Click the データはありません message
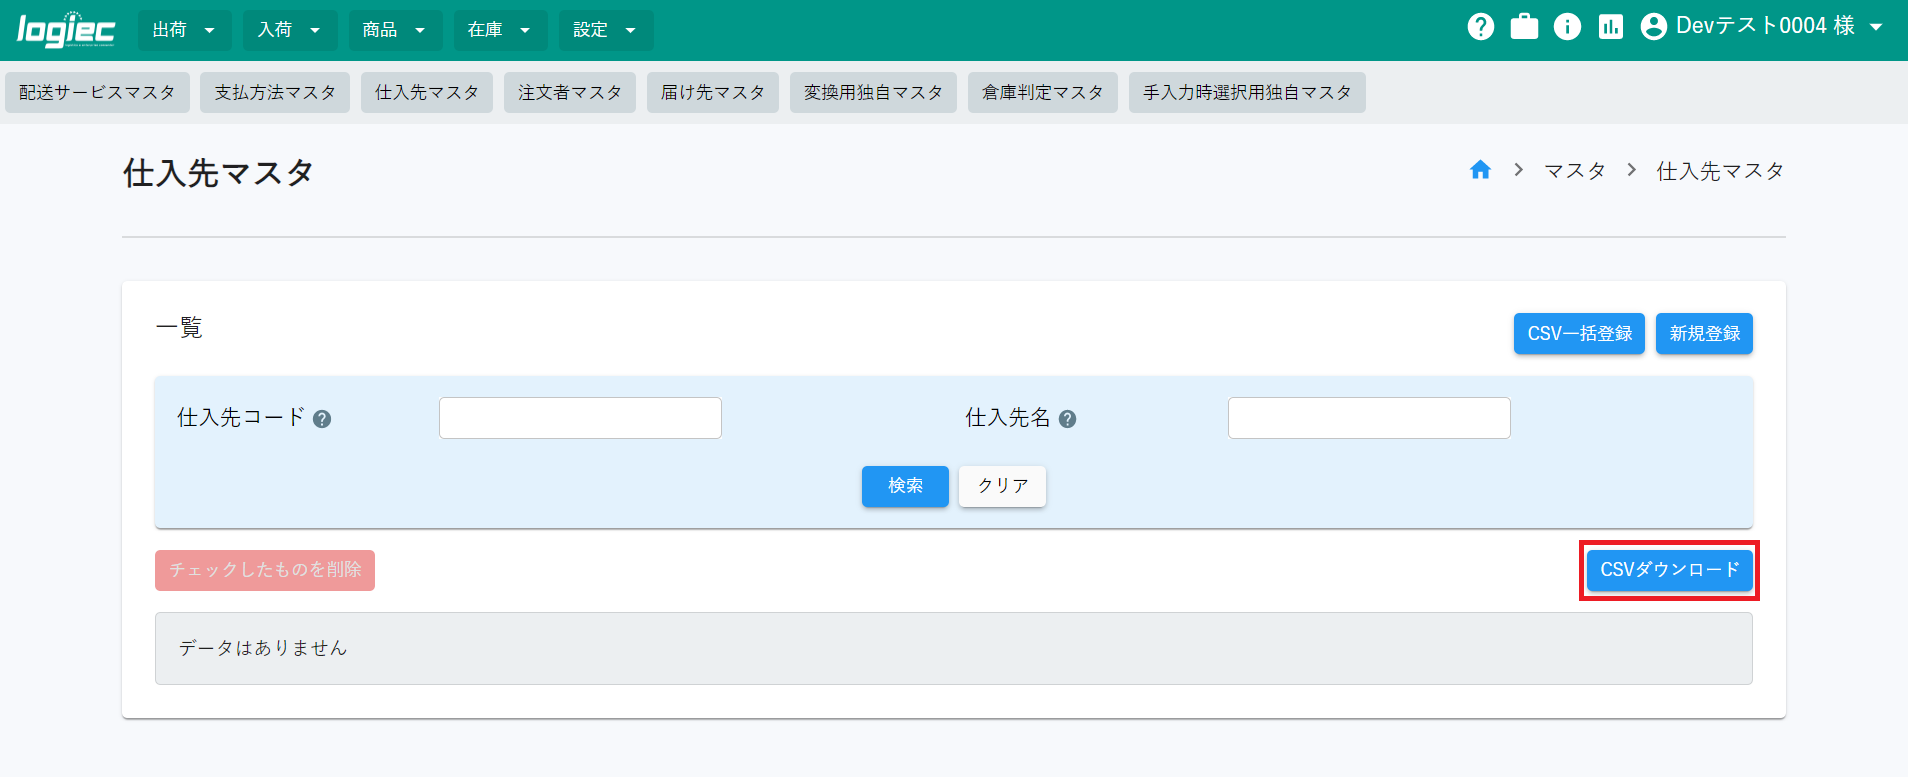This screenshot has height=777, width=1908. 263,648
